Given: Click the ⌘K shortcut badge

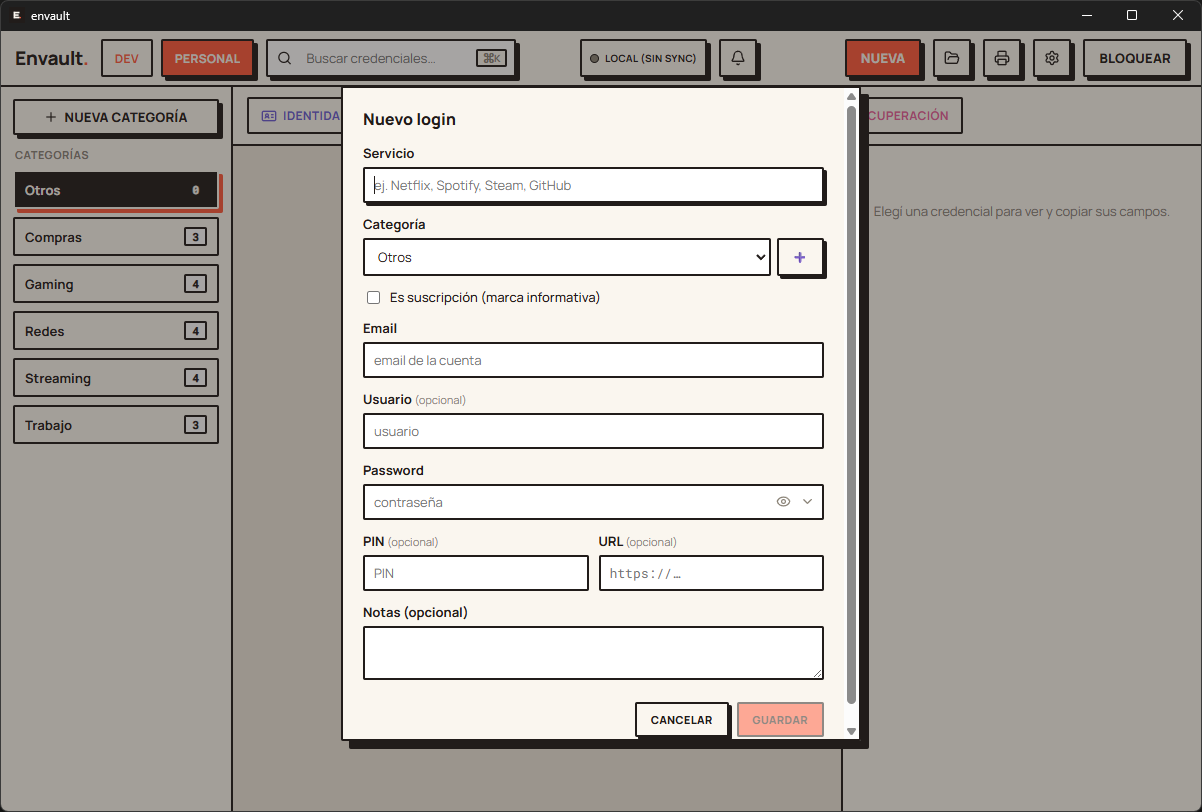Looking at the screenshot, I should coord(491,58).
